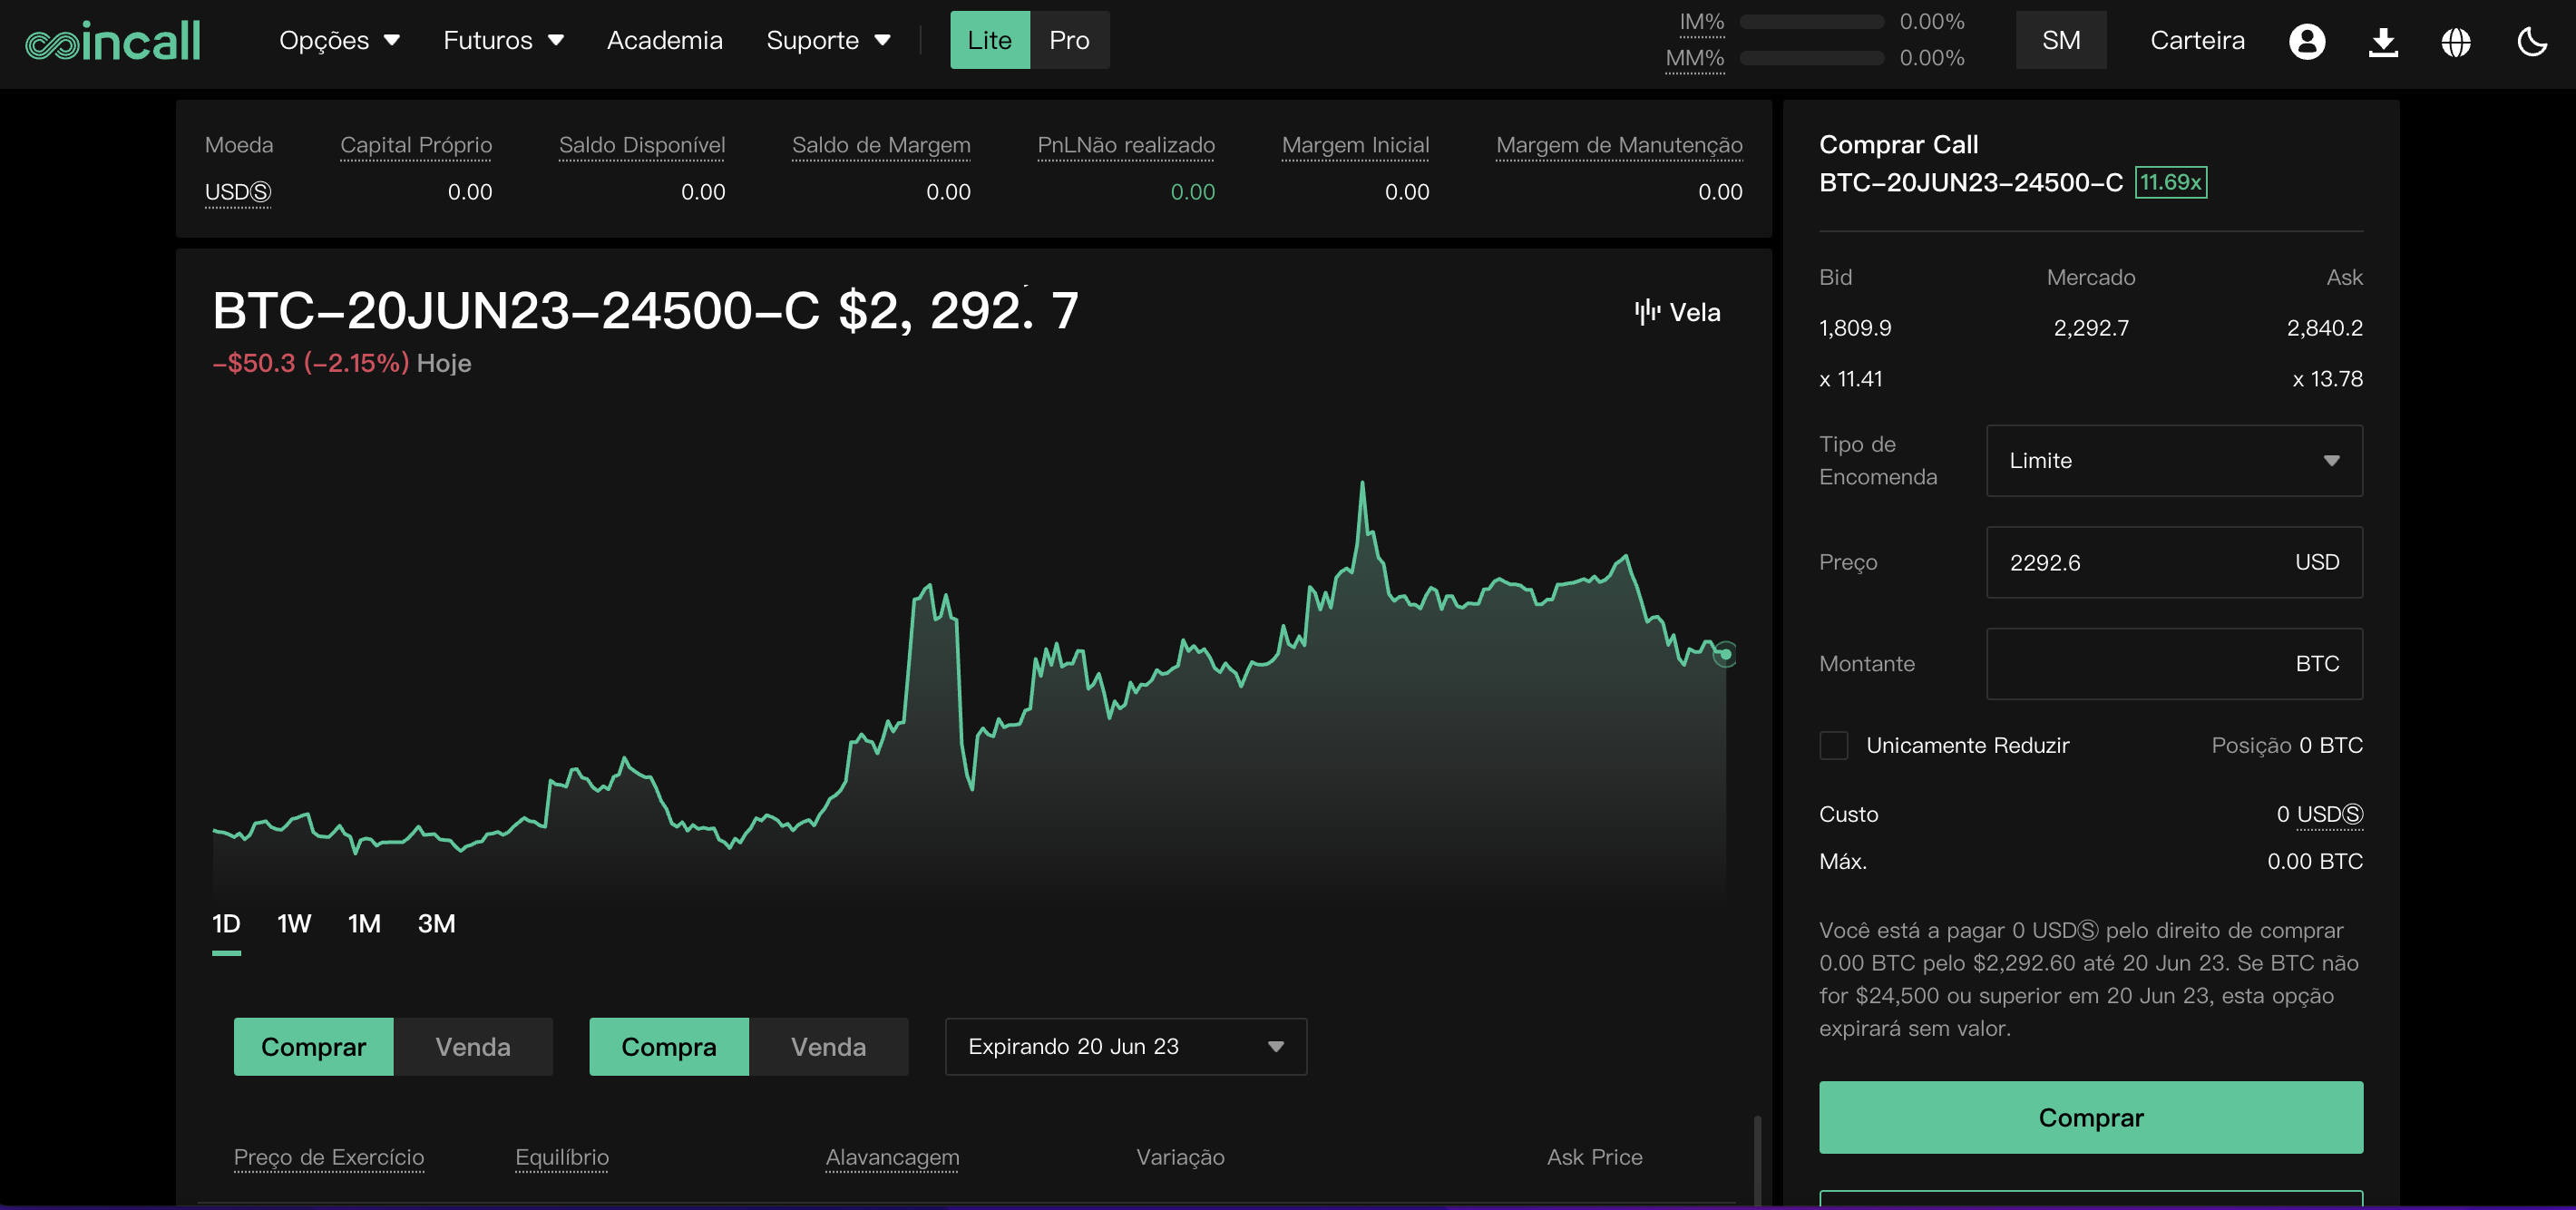Screen dimensions: 2576x1210
Task: Open the Academia menu item
Action: (x=664, y=40)
